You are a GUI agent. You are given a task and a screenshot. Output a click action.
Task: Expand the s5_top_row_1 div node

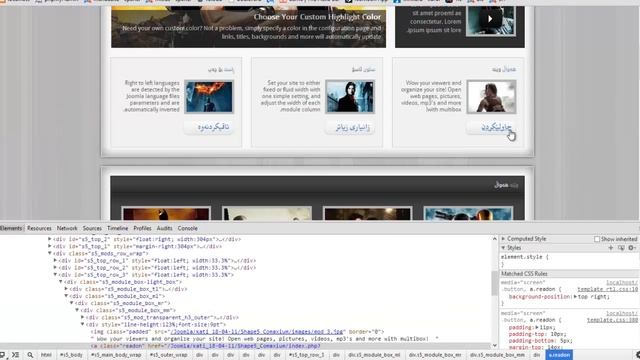(55, 260)
